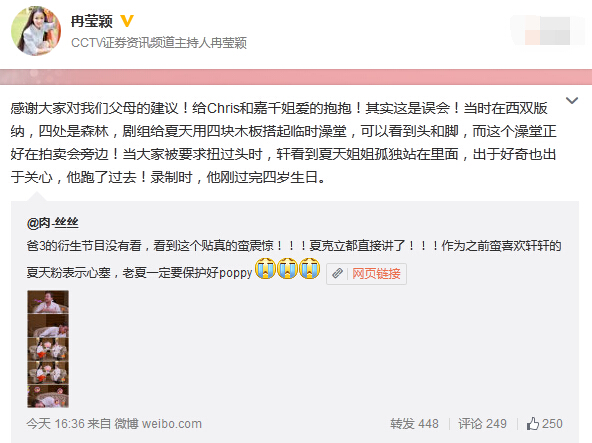Open the top image of the attached strip

tap(48, 302)
